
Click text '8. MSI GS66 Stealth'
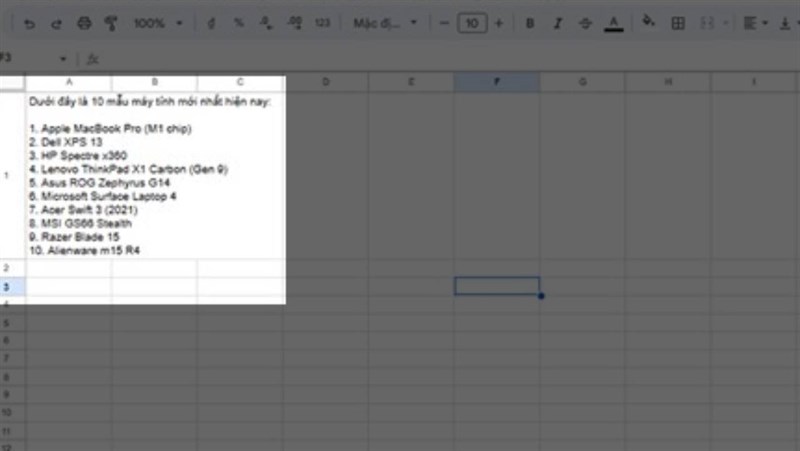click(81, 223)
